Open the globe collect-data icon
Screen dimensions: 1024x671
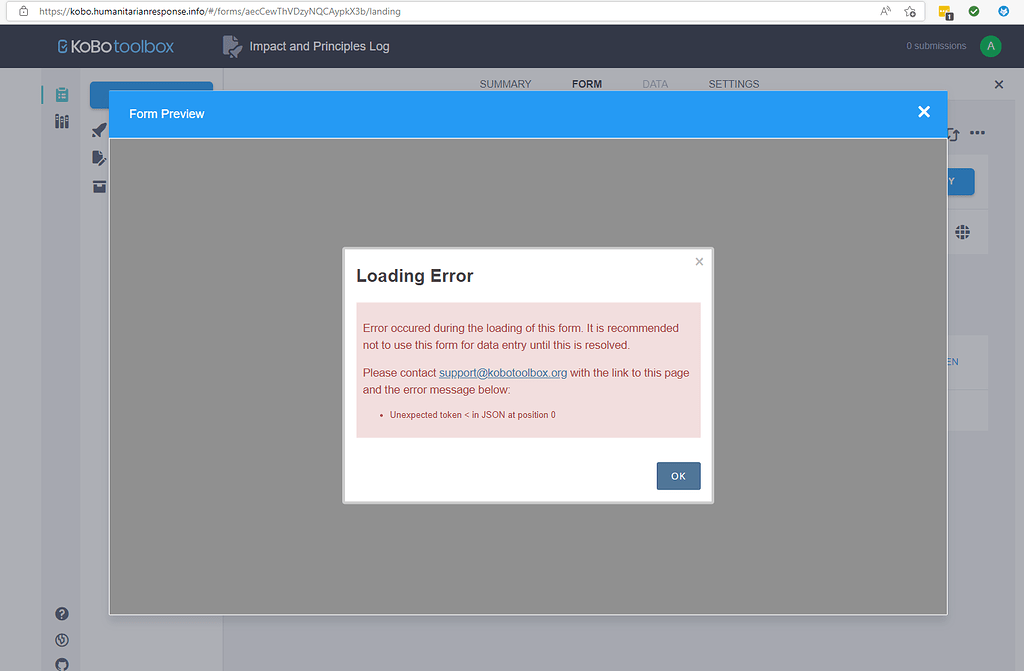962,231
